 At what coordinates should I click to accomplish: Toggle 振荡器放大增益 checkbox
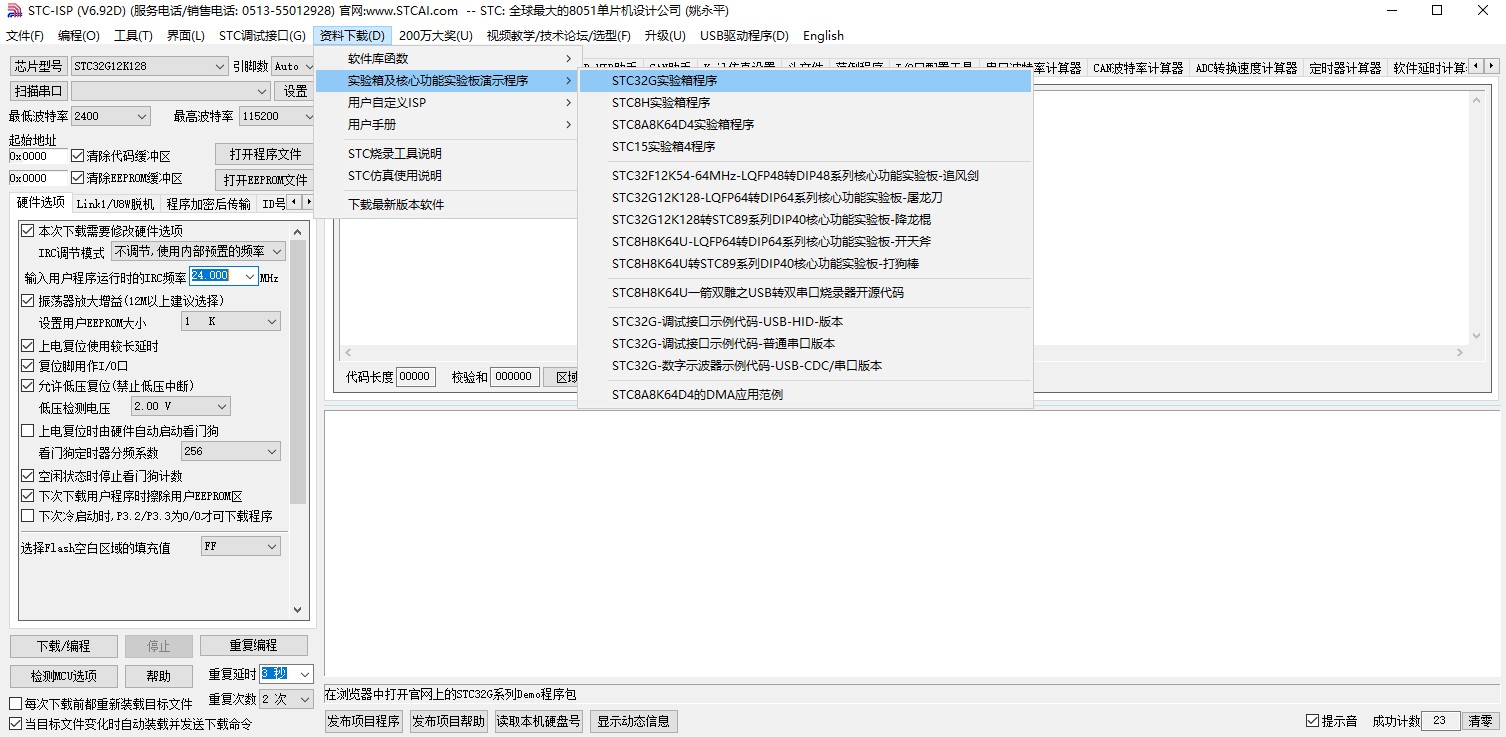click(28, 300)
